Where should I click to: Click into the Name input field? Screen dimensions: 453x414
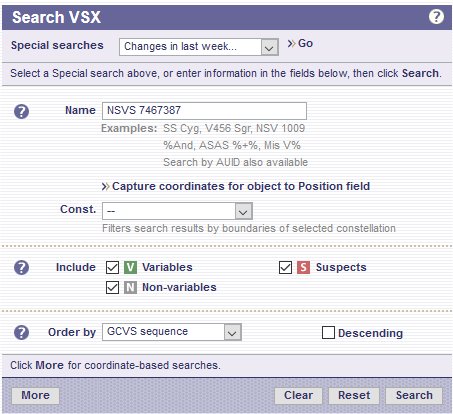coord(204,111)
